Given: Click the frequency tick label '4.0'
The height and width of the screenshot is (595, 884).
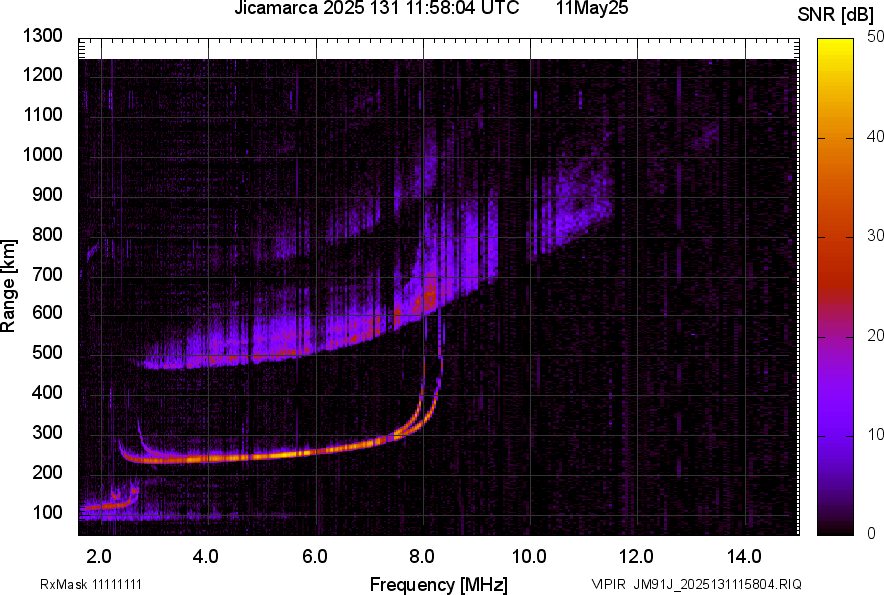Looking at the screenshot, I should tap(206, 557).
